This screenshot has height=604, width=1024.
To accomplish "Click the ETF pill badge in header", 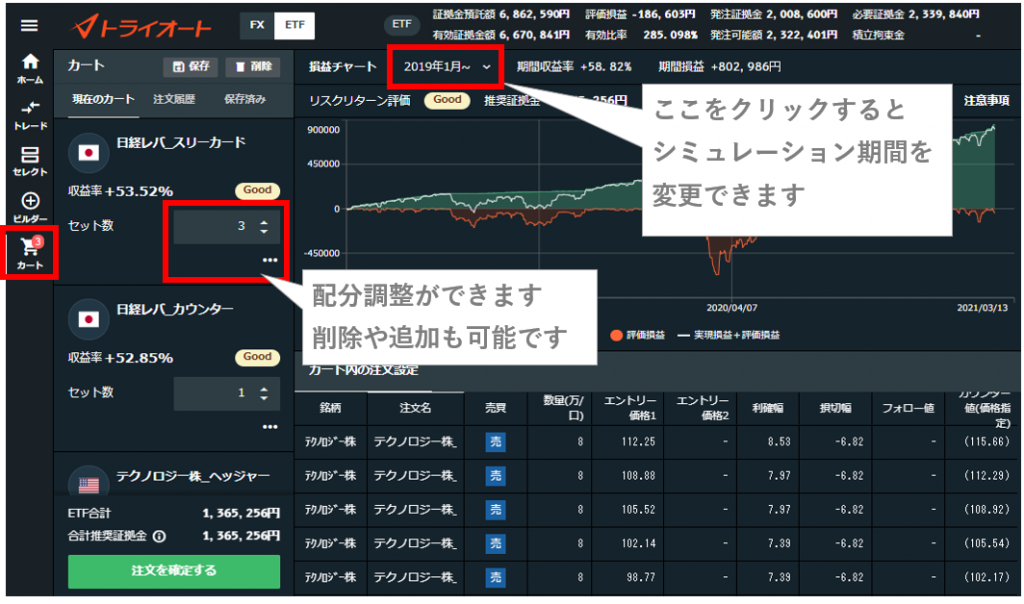I will pyautogui.click(x=401, y=25).
